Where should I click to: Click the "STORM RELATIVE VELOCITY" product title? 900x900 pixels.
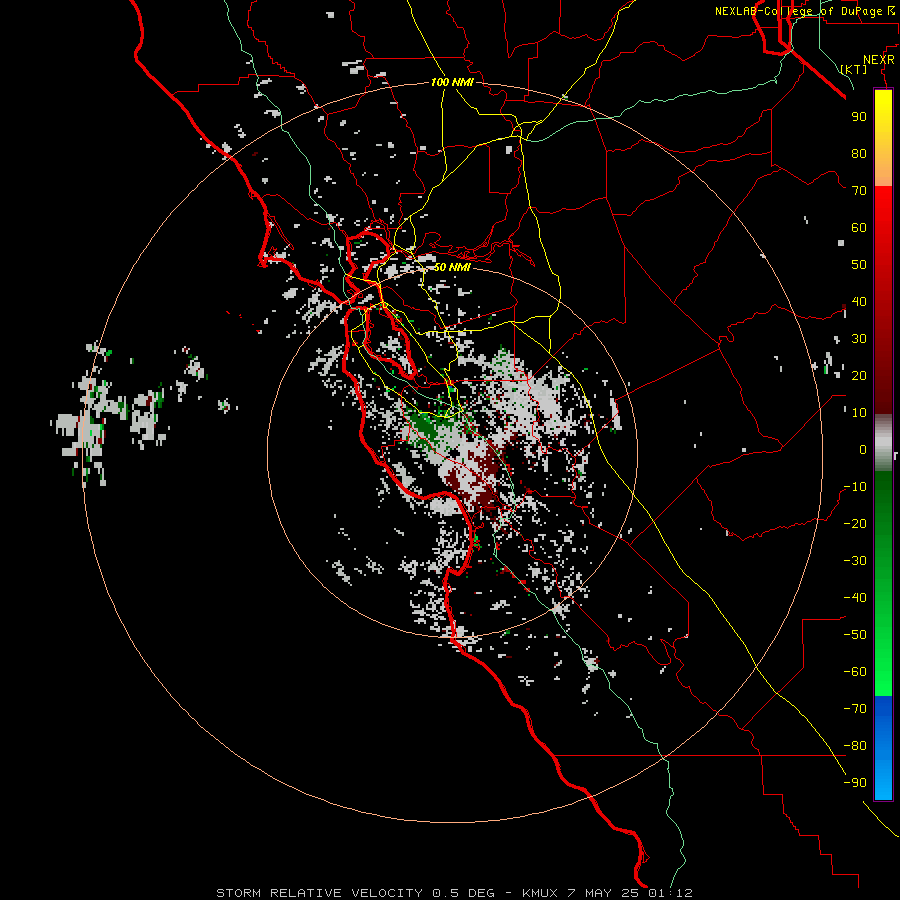coord(319,893)
